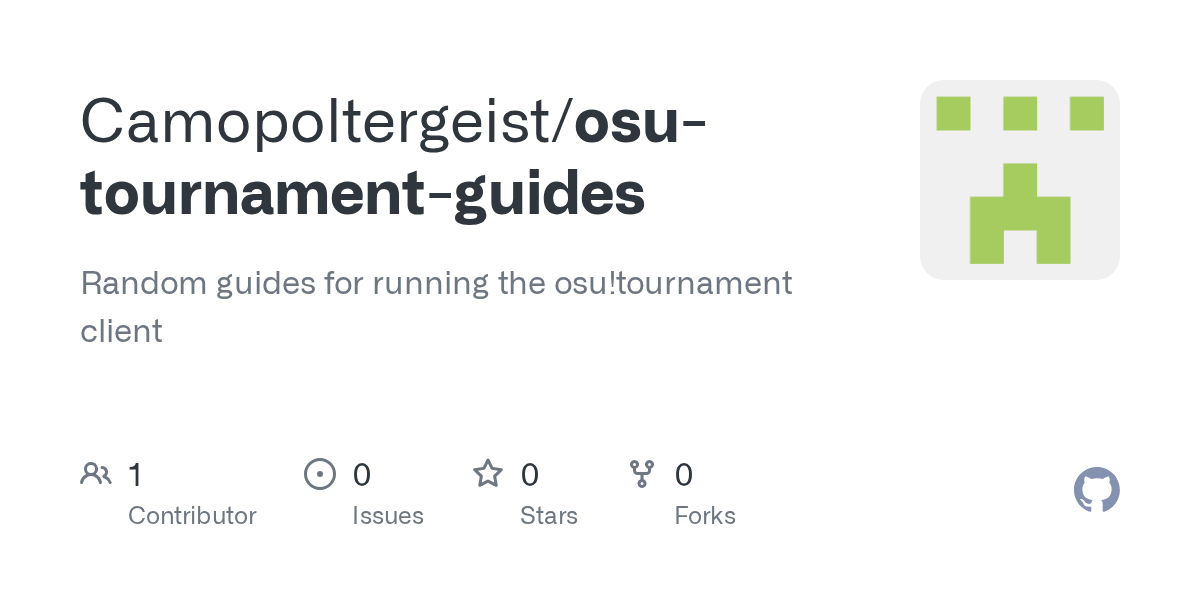The width and height of the screenshot is (1200, 600).
Task: Click the stars count 0
Action: tap(530, 474)
